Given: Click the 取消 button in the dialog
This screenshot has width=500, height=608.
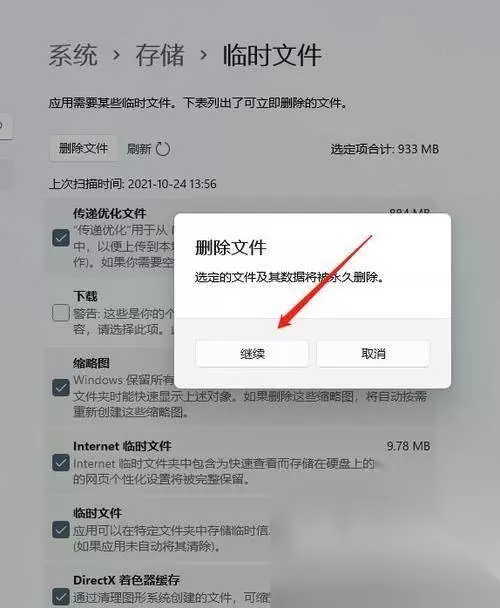Looking at the screenshot, I should click(x=373, y=353).
